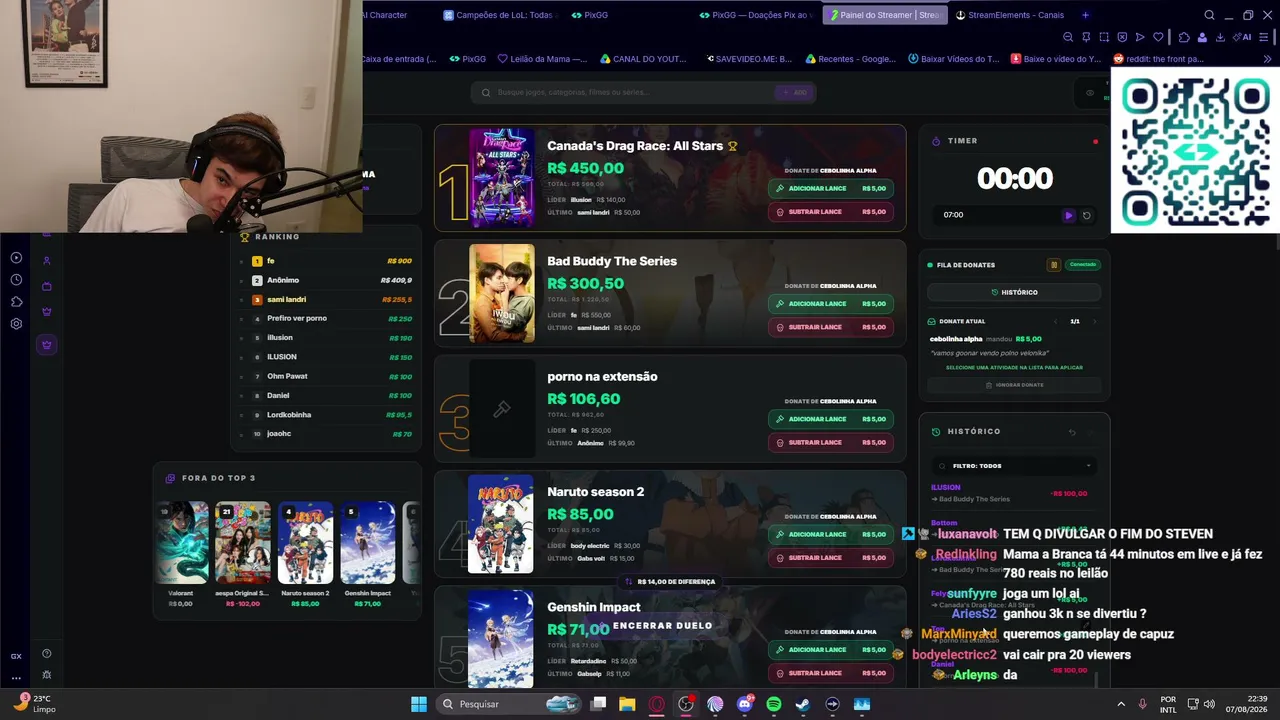Undo last history action arrow icon
The image size is (1280, 720).
tap(1072, 432)
